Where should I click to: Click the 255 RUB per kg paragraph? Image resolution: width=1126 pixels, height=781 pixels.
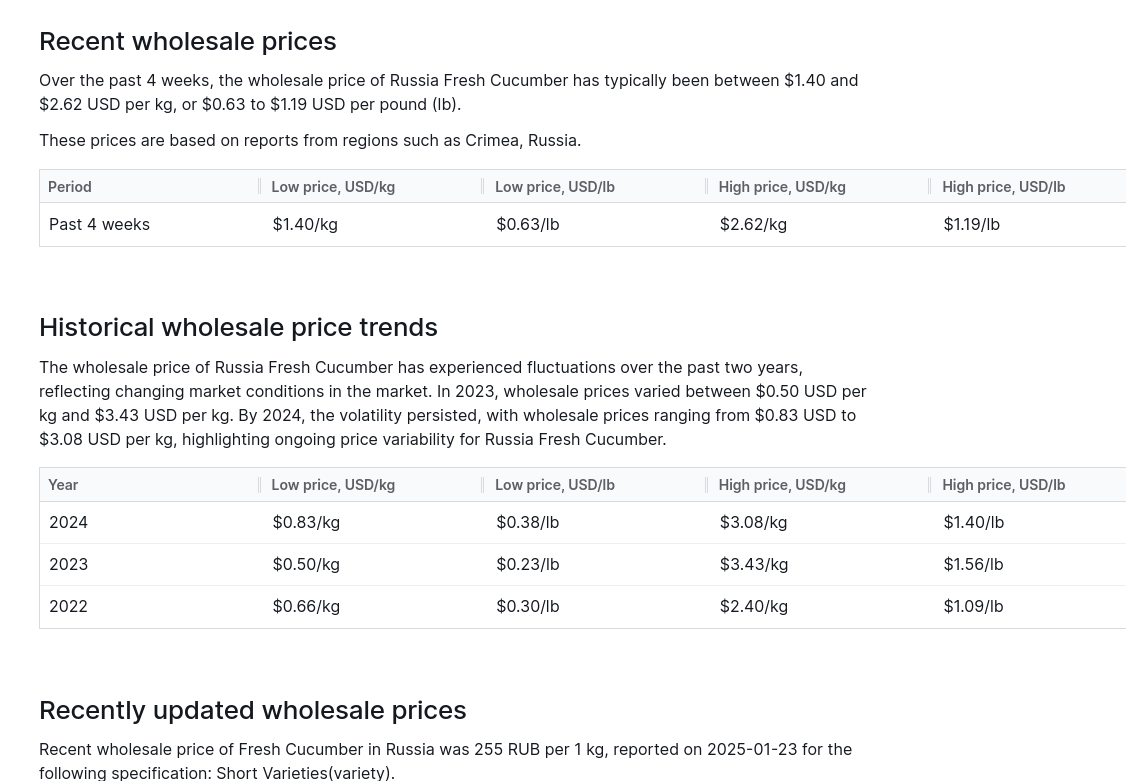[x=445, y=760]
